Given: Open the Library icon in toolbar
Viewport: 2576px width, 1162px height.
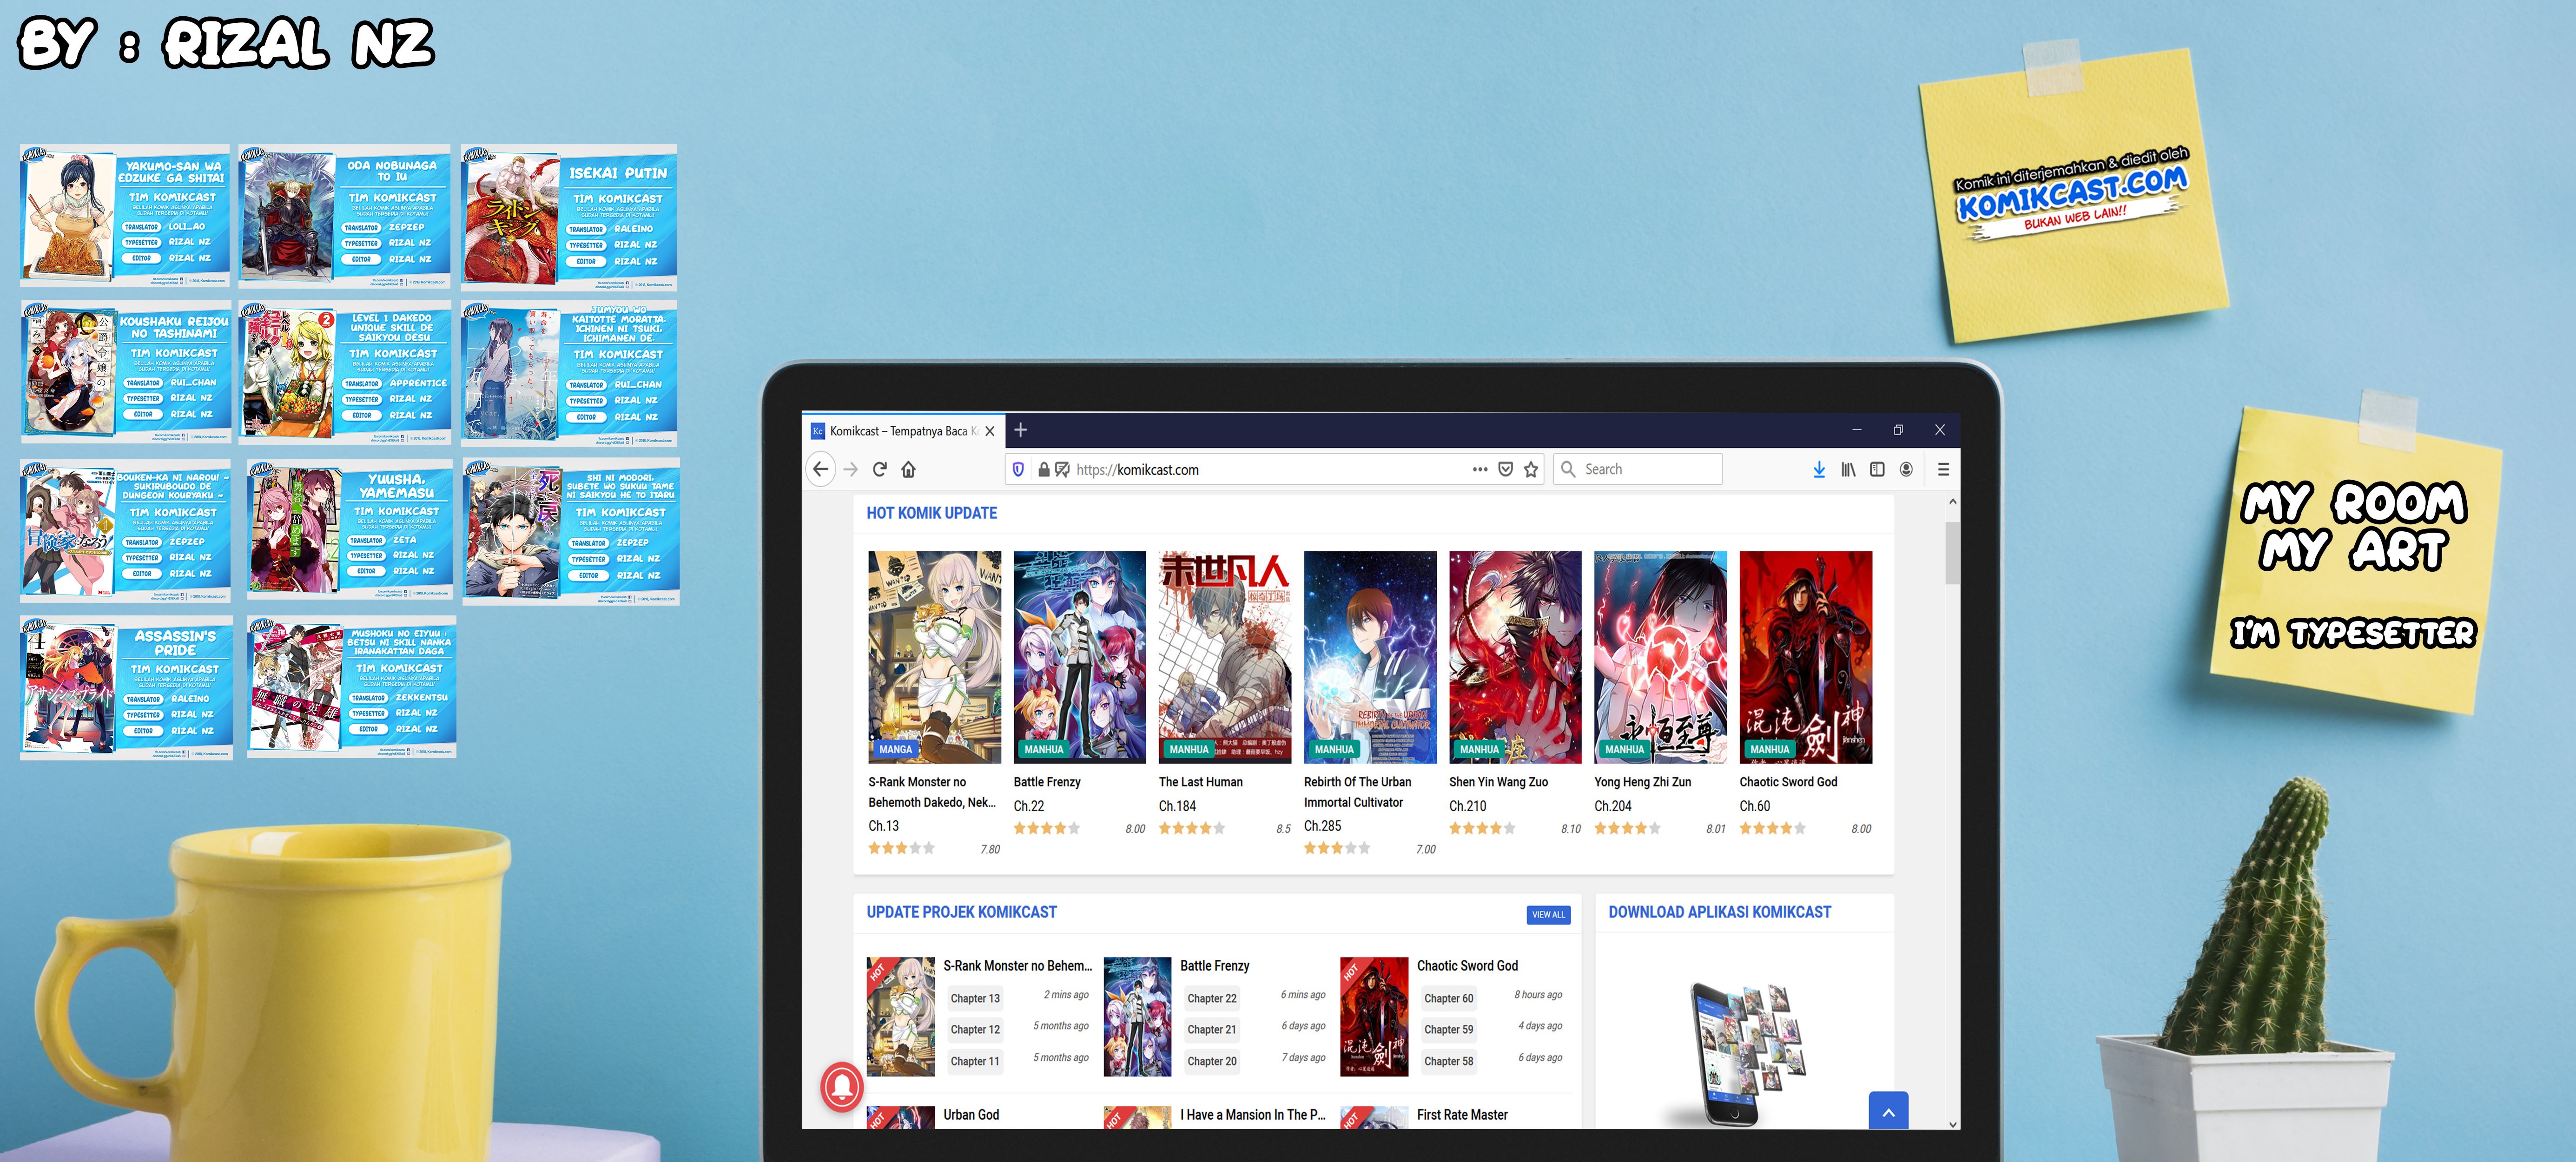Looking at the screenshot, I should coord(1848,469).
